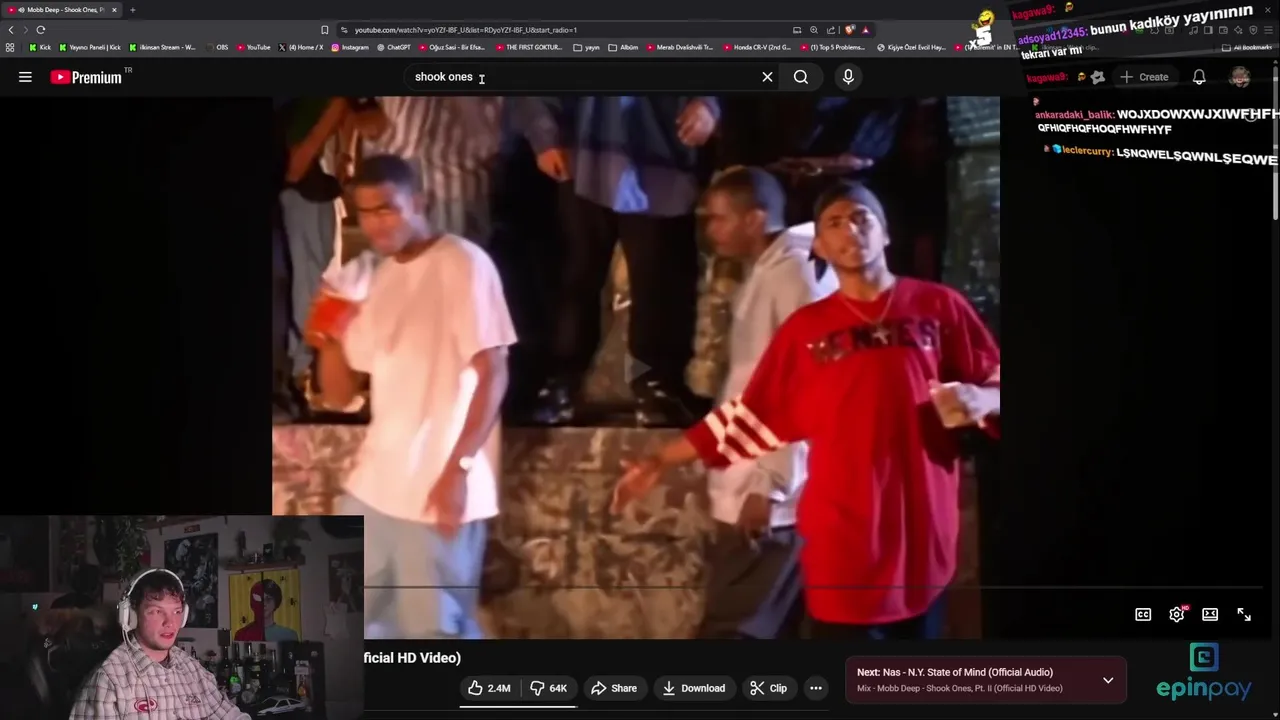Viewport: 1280px width, 720px height.
Task: Open the All Bookmarks folder
Action: (1247, 47)
